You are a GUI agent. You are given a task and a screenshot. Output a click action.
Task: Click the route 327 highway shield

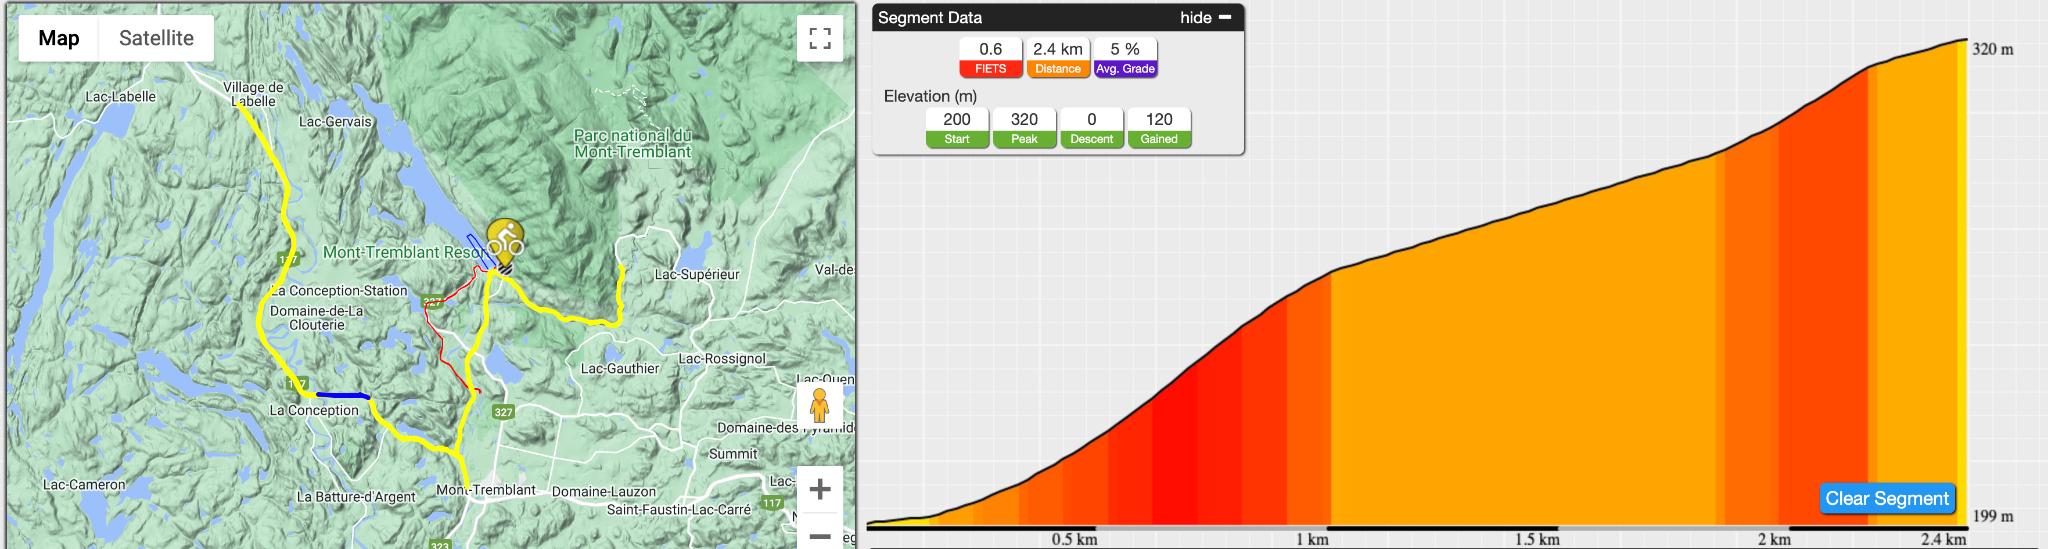[x=503, y=411]
